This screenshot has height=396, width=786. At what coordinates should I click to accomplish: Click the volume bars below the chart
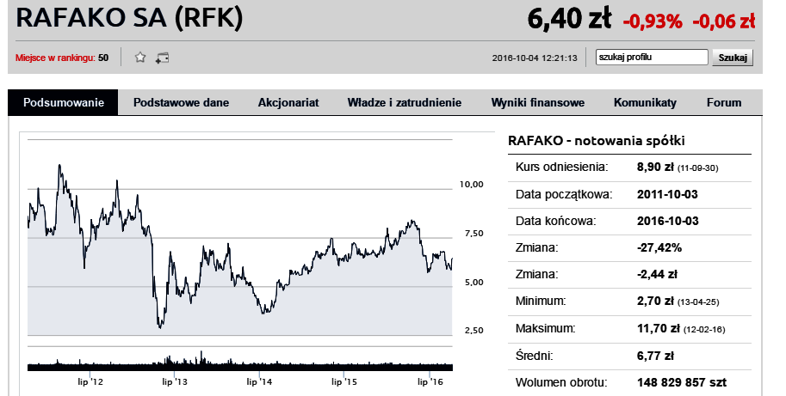click(240, 362)
